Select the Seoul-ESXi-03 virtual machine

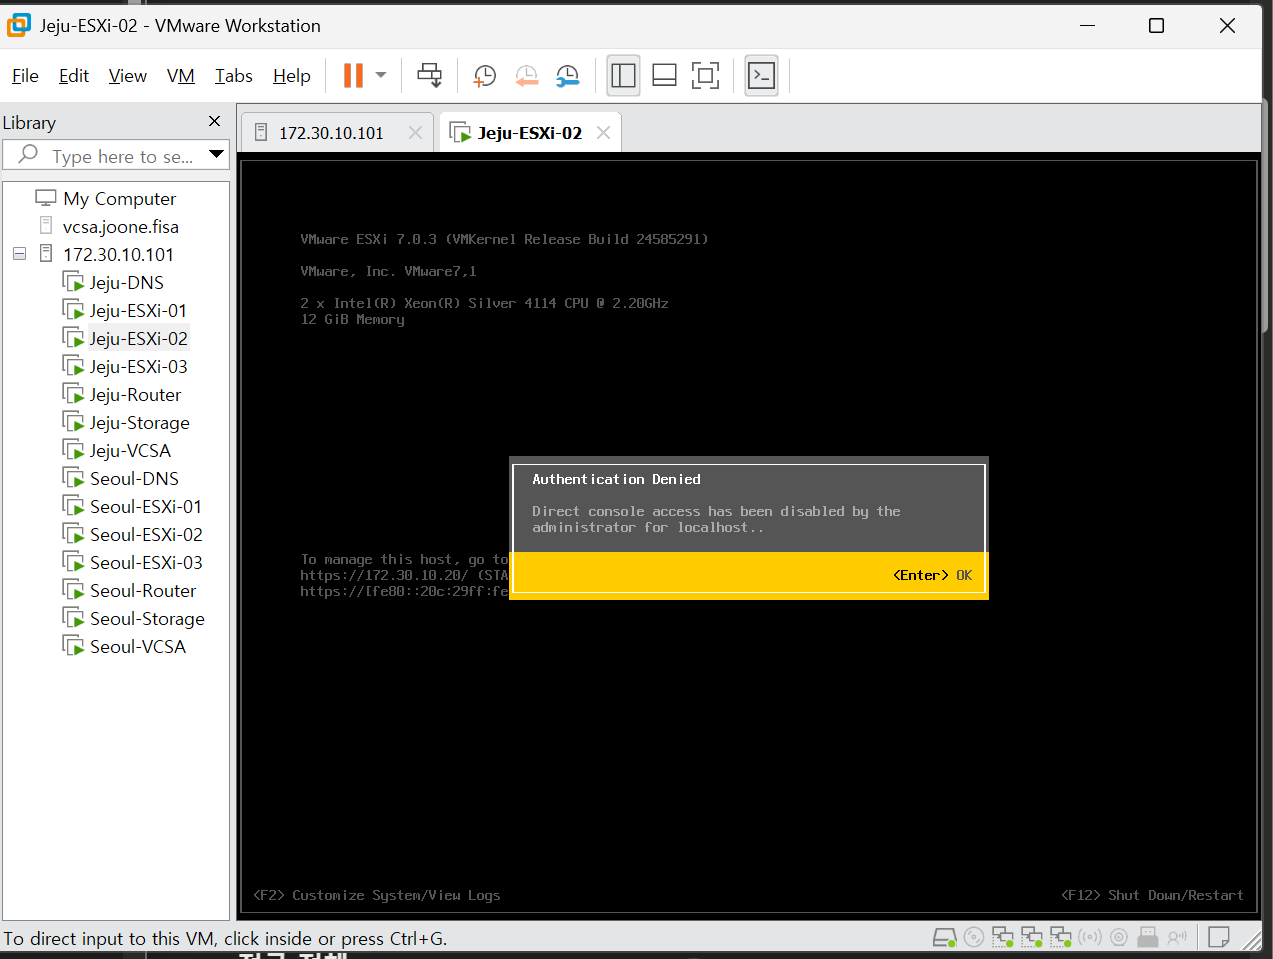pyautogui.click(x=146, y=563)
